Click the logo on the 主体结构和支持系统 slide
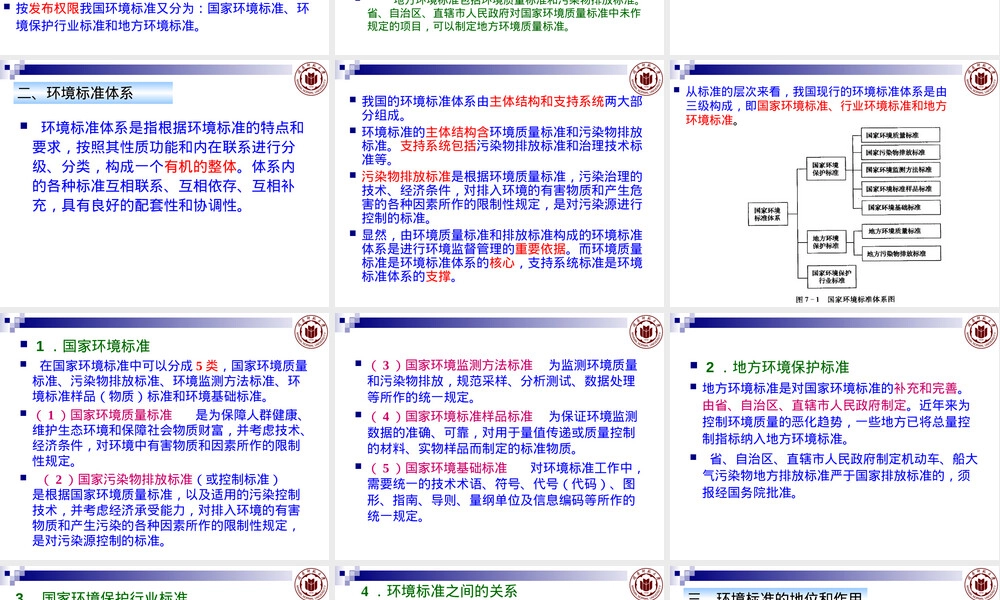This screenshot has height=600, width=1000. pyautogui.click(x=645, y=79)
